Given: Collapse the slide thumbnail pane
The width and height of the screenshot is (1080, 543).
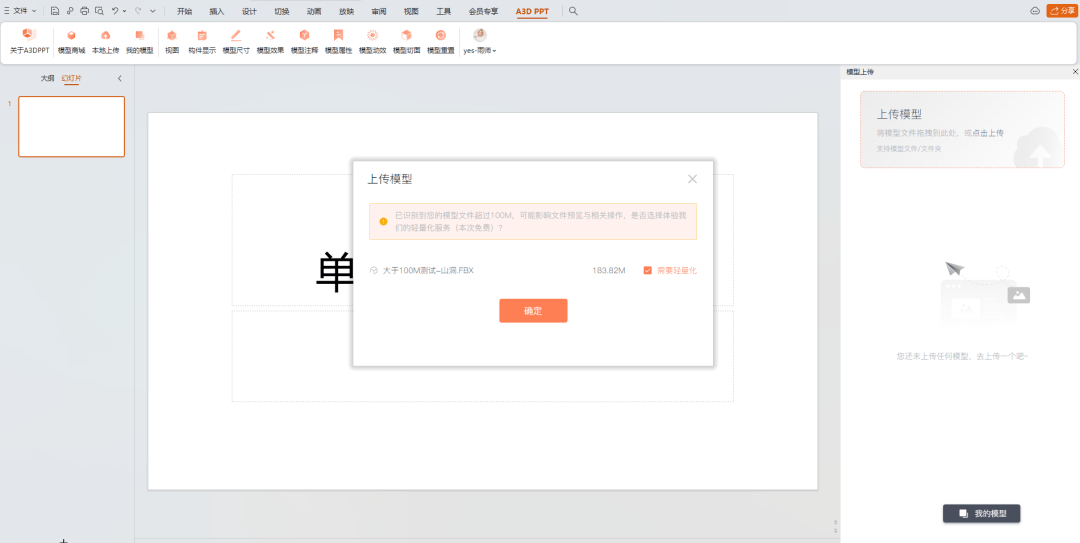Looking at the screenshot, I should [x=120, y=79].
